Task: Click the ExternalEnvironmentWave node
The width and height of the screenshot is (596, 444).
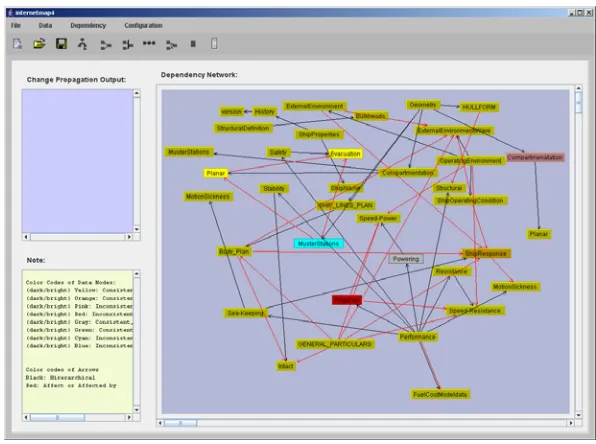Action: (x=454, y=131)
